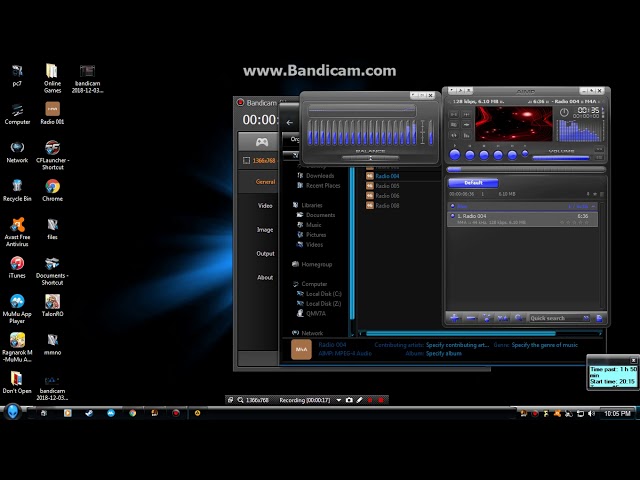Open the TalonRO desktop icon

[x=52, y=305]
